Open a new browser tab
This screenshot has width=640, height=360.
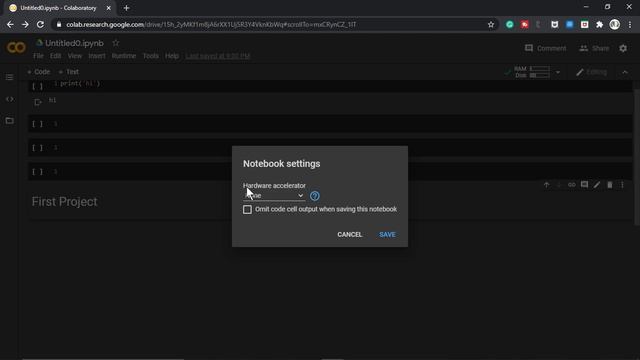tap(126, 8)
